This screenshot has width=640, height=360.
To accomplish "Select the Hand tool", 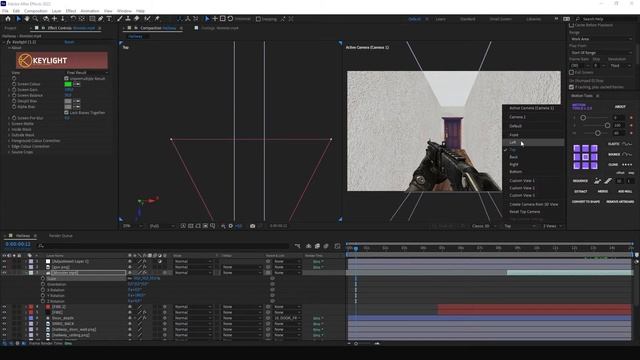I will 27,19.
